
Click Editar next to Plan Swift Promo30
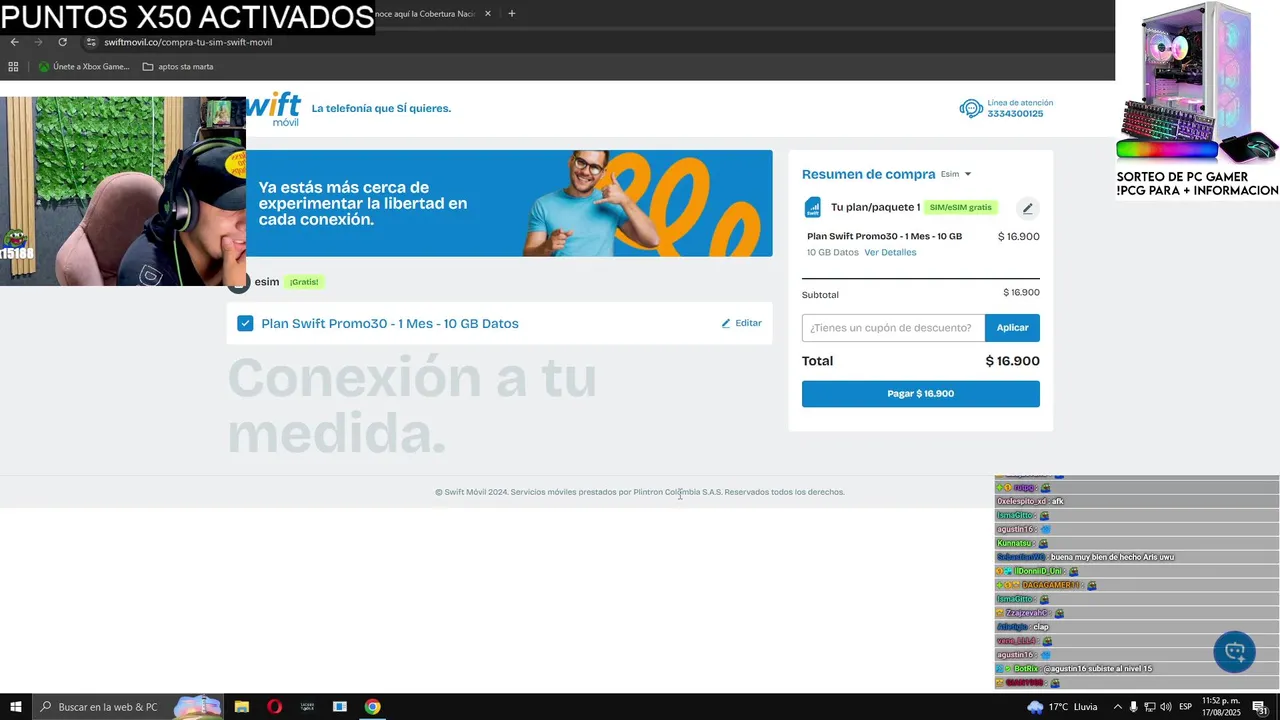(741, 323)
